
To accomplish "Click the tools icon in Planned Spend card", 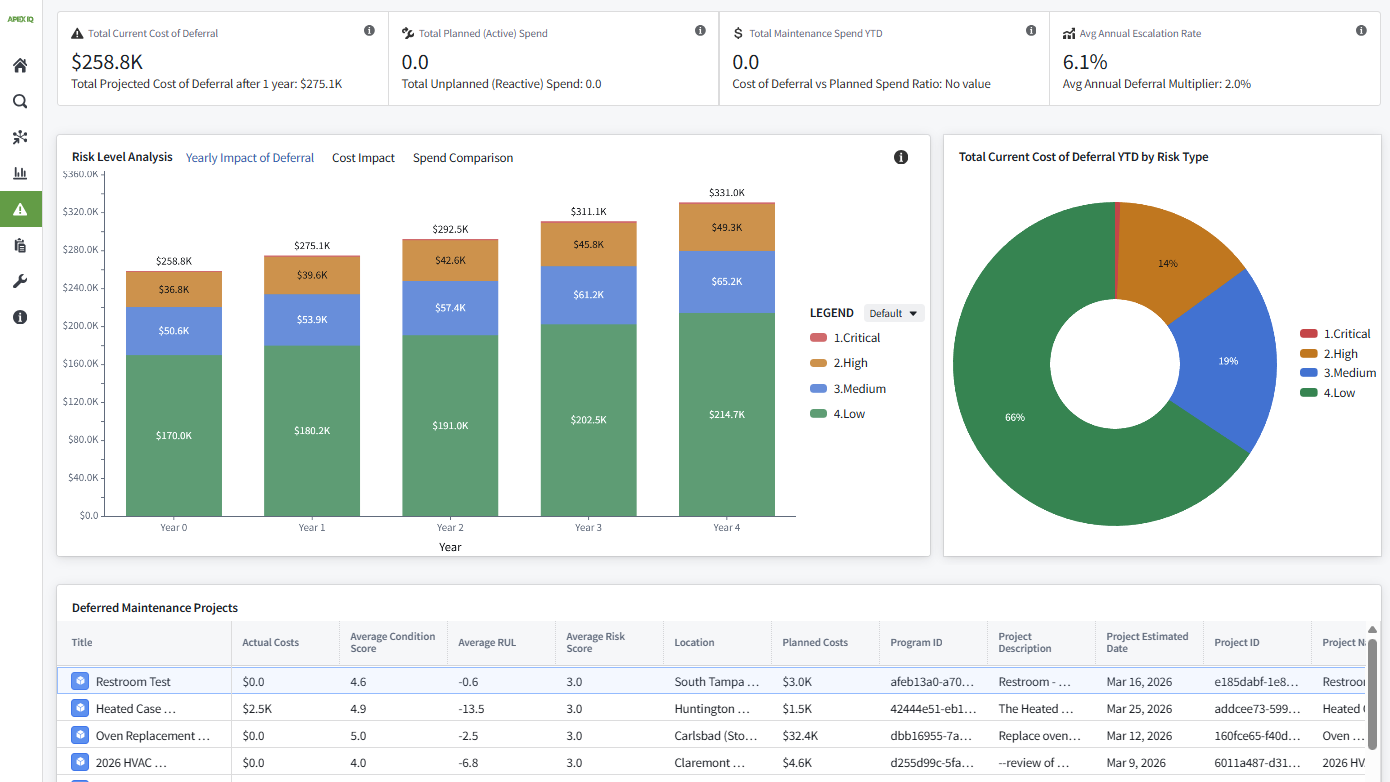I will click(408, 33).
